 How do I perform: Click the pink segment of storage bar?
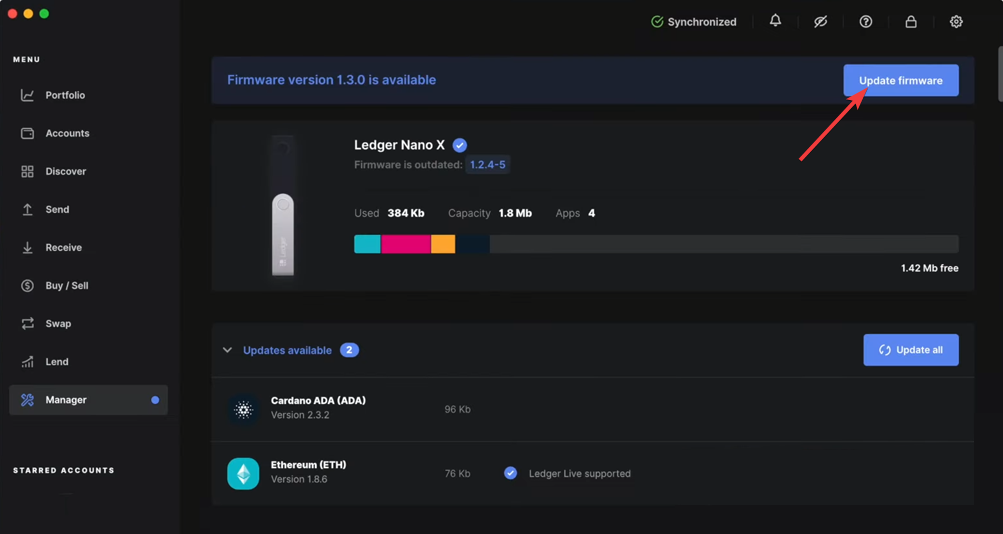click(x=405, y=244)
